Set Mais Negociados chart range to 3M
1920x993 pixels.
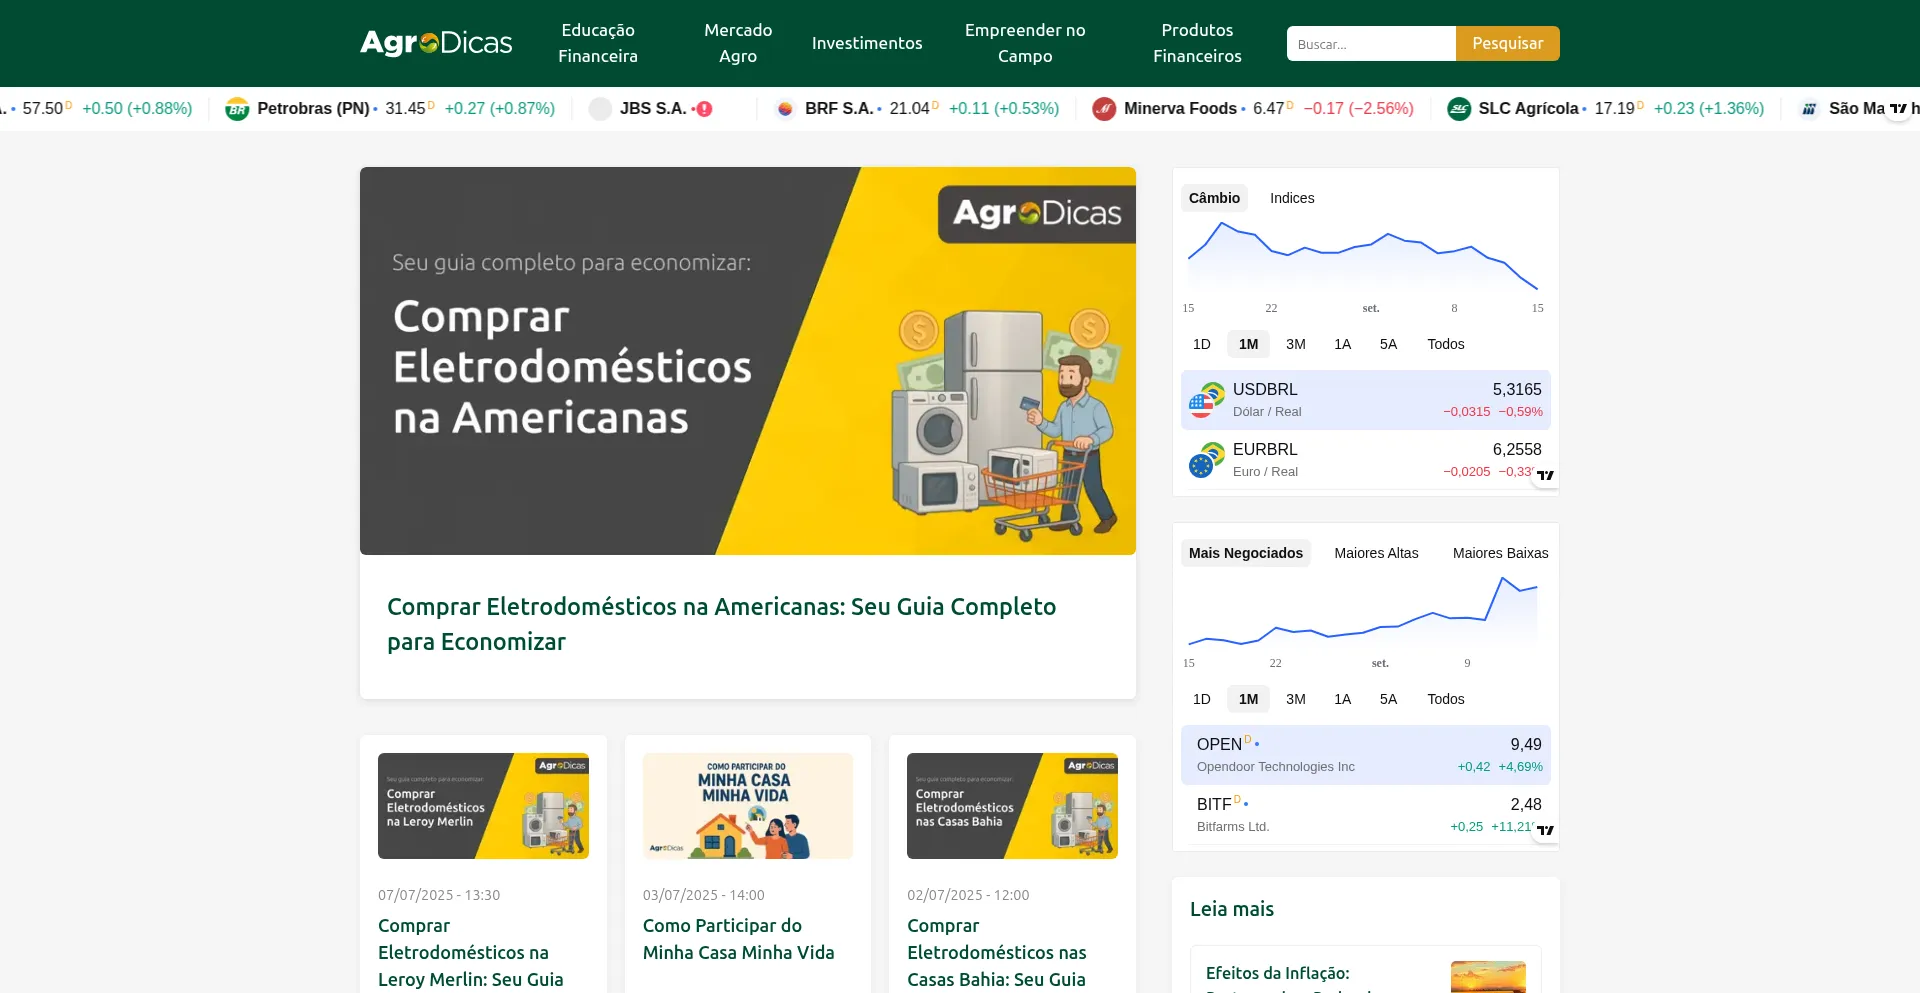1296,699
